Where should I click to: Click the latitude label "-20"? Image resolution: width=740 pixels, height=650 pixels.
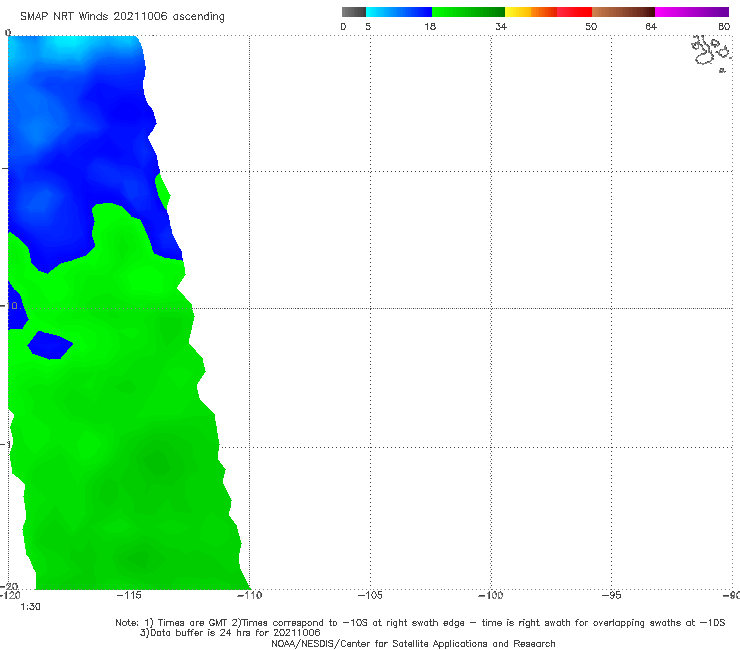9,586
